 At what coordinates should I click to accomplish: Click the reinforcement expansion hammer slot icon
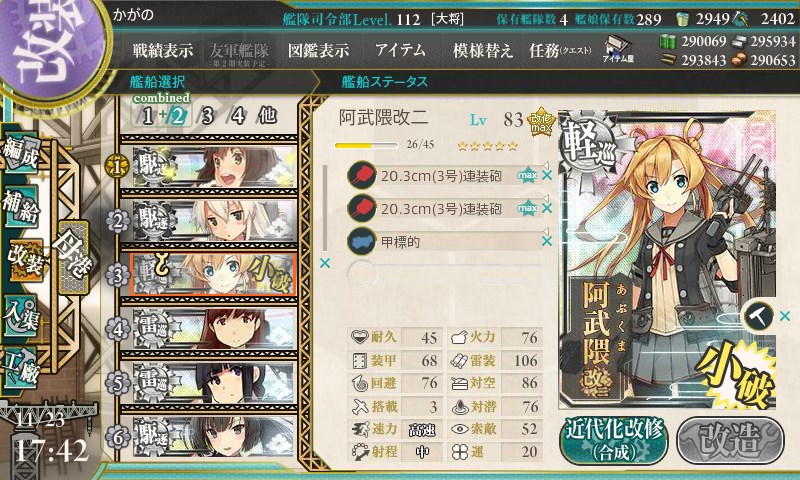click(758, 316)
